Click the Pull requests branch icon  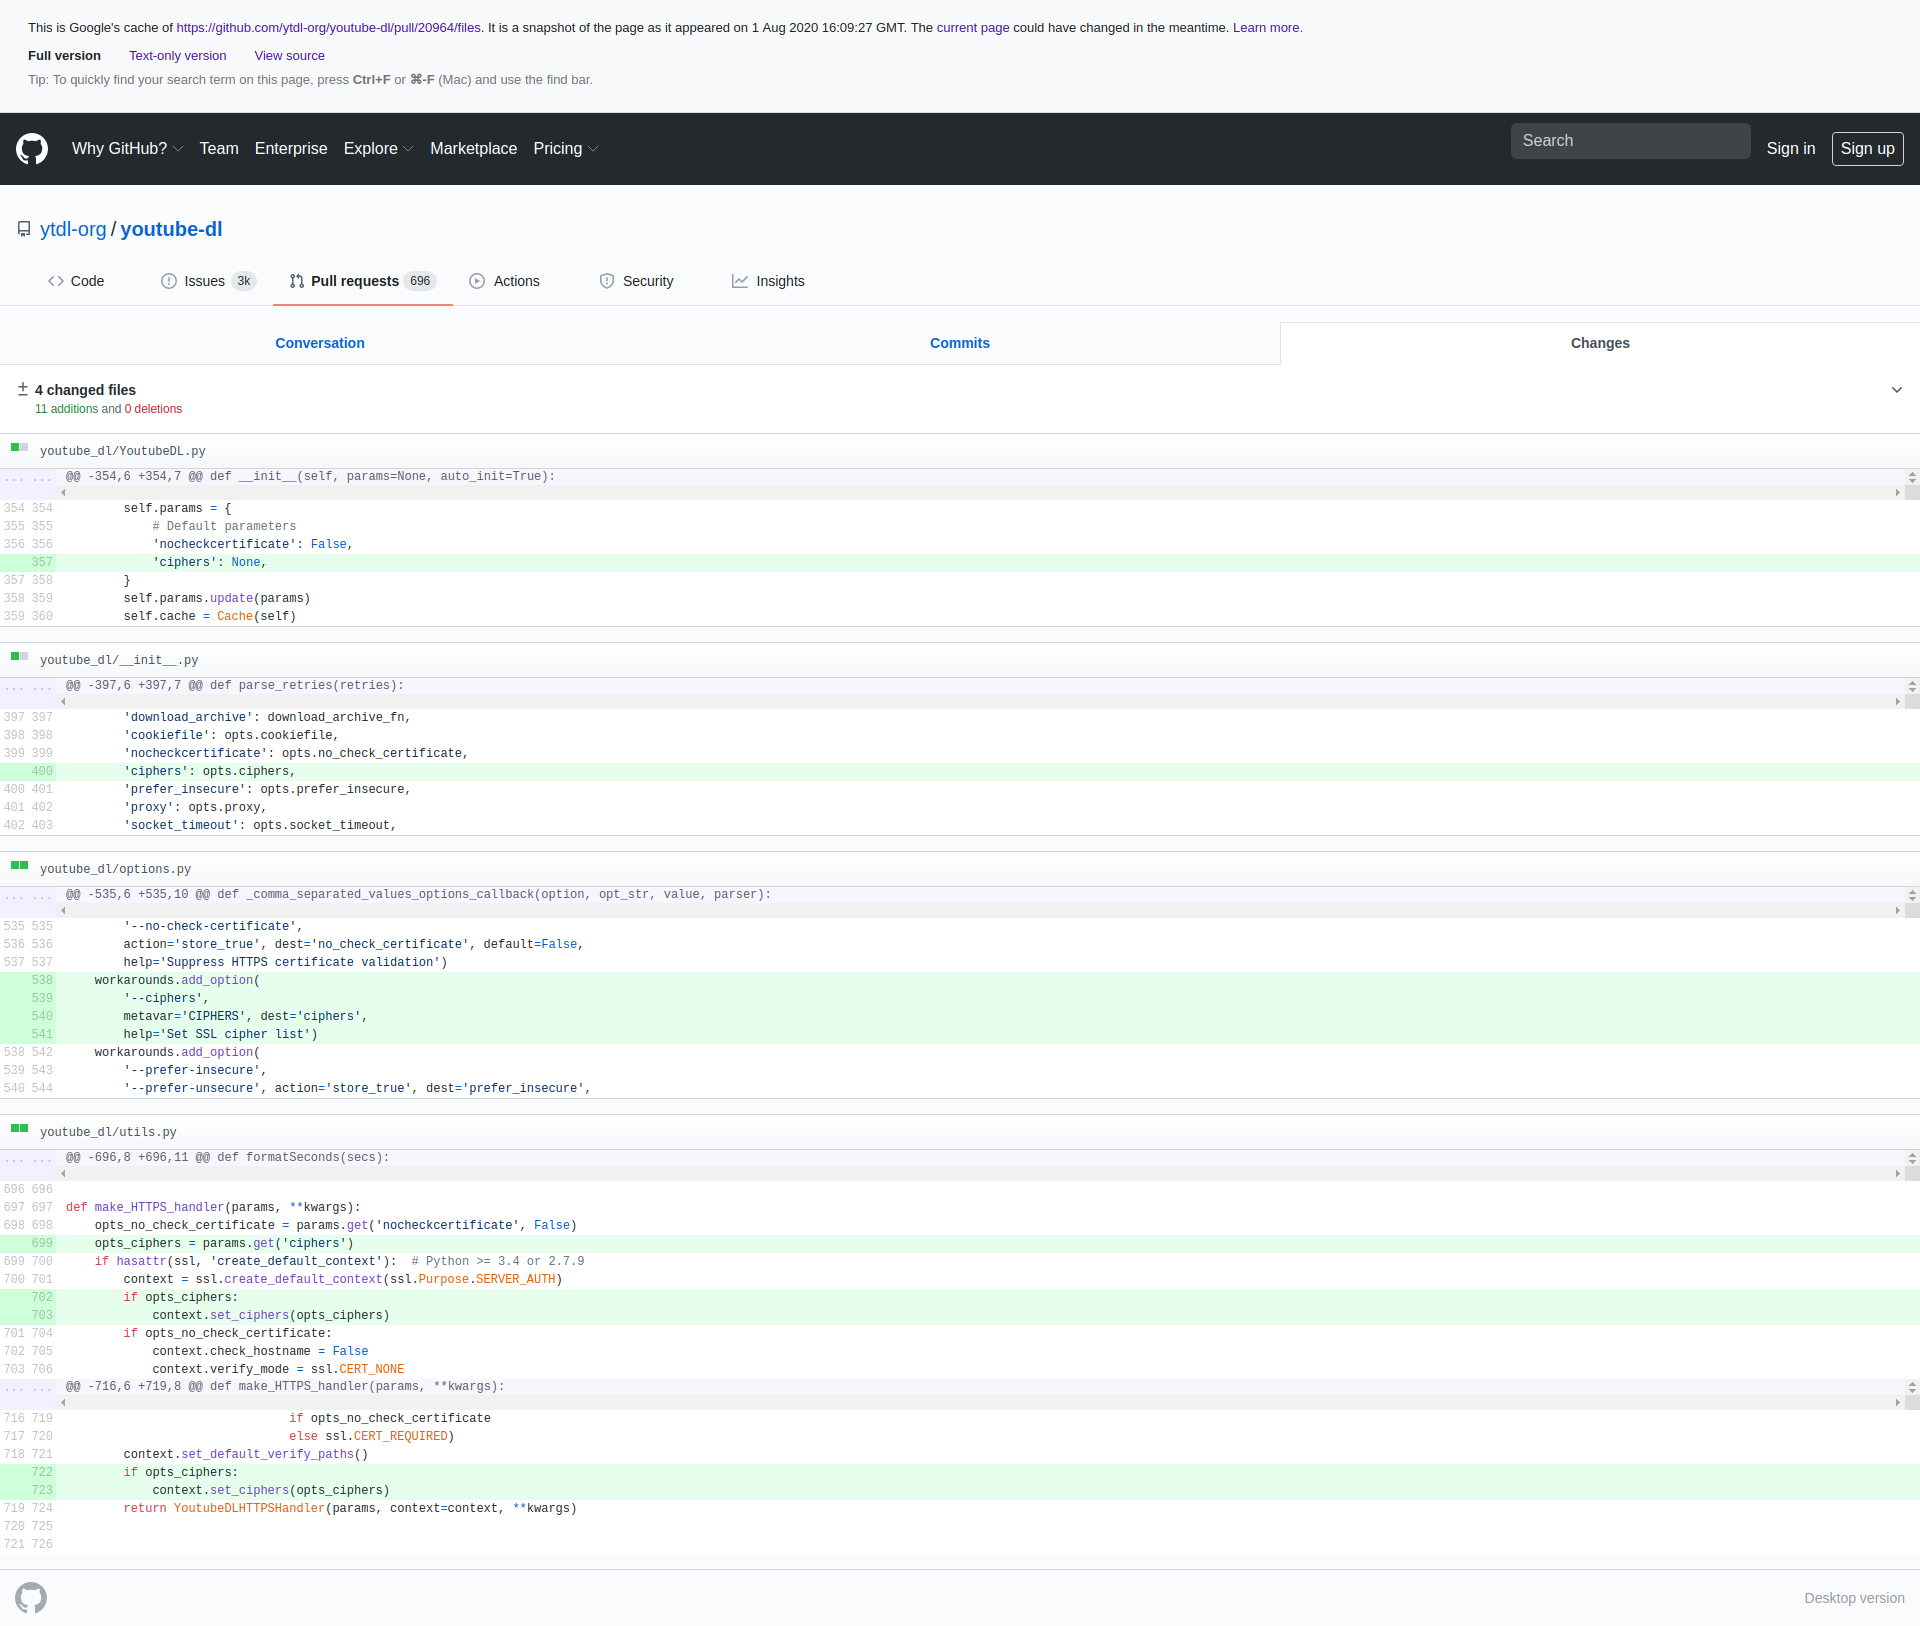coord(297,281)
